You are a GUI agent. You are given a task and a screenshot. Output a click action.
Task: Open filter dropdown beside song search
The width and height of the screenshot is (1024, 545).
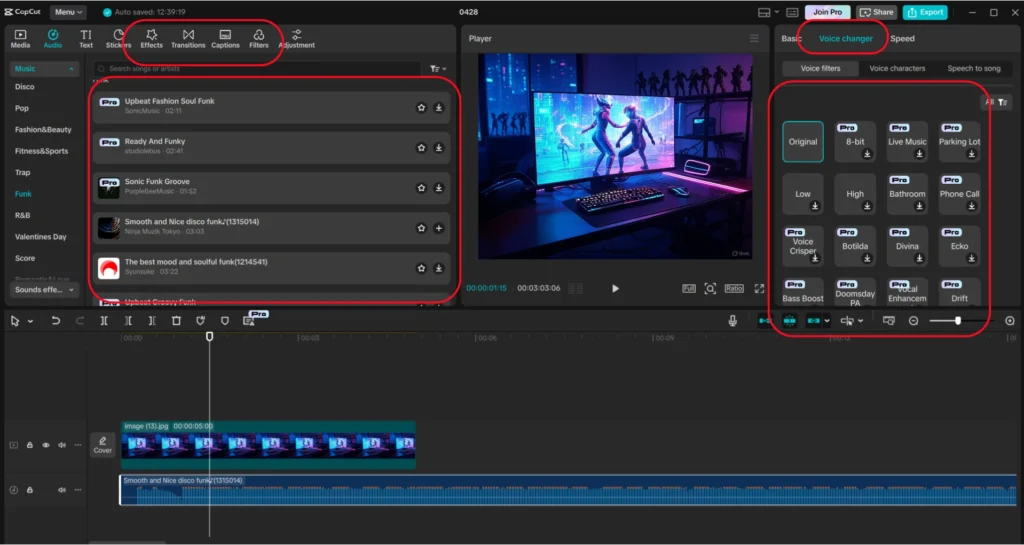[x=438, y=69]
